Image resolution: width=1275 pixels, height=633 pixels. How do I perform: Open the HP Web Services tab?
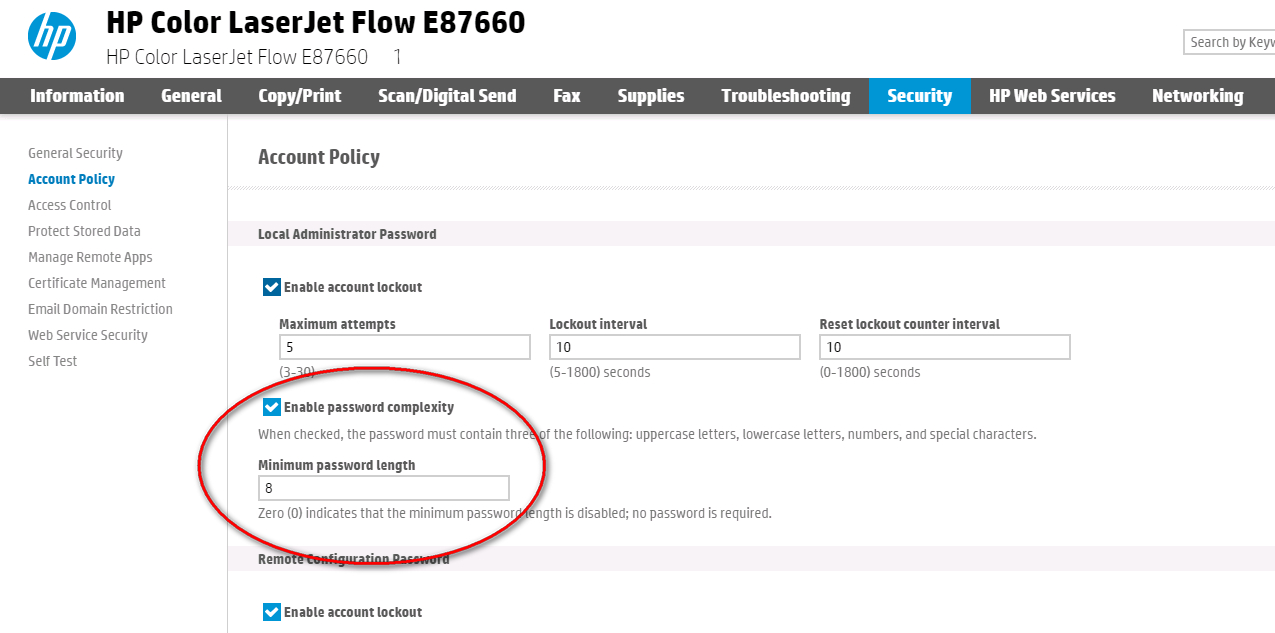click(1052, 96)
